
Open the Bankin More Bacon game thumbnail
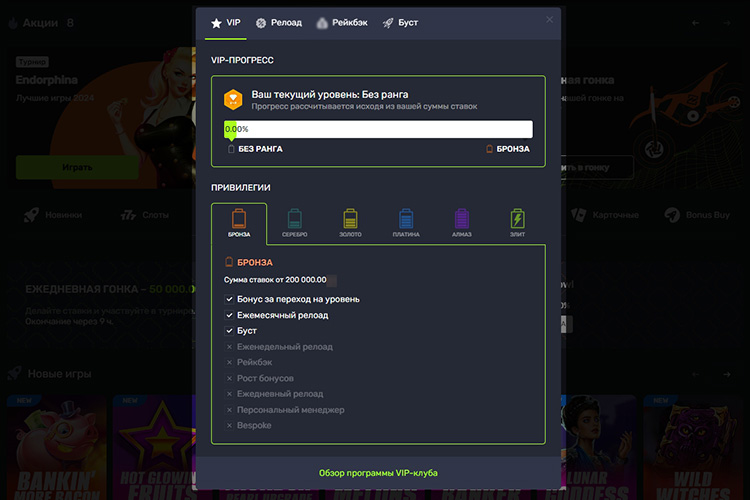pos(57,447)
